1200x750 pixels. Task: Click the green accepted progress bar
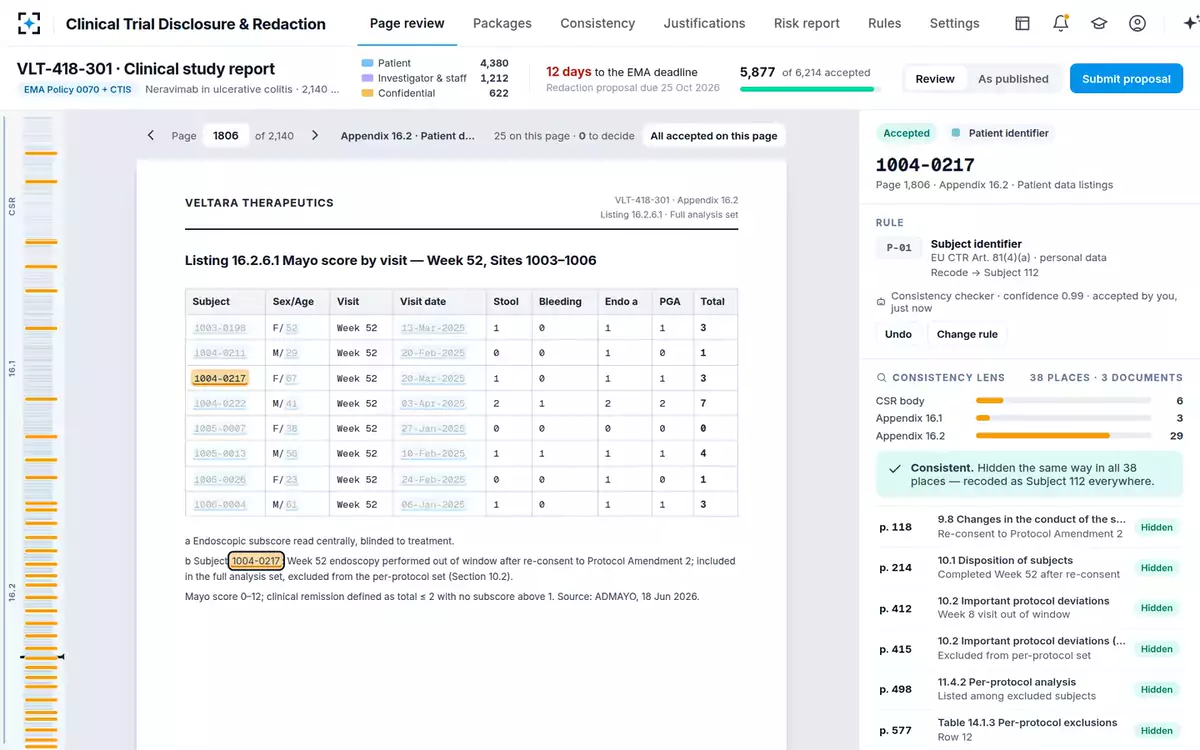[809, 89]
